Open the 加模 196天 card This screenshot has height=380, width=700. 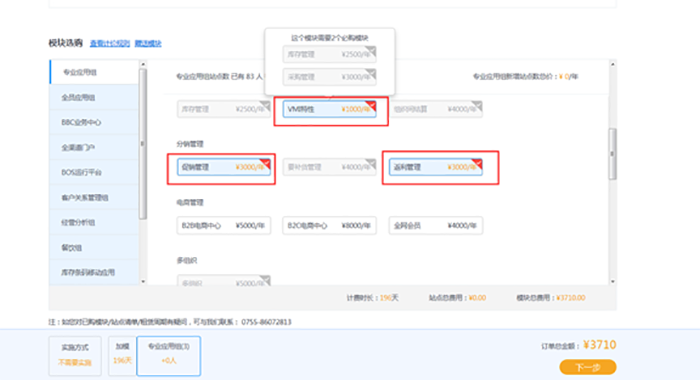coord(122,355)
